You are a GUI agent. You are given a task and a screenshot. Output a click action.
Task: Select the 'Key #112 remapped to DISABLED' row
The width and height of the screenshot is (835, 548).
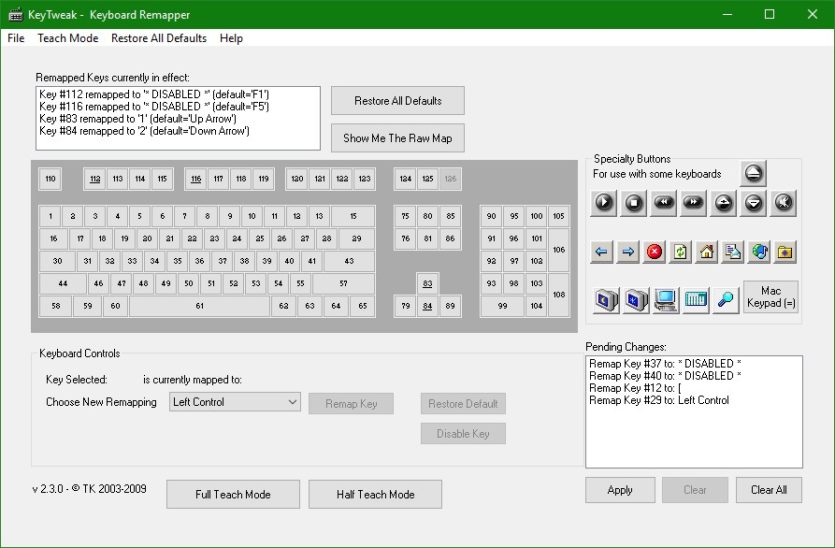(x=178, y=94)
